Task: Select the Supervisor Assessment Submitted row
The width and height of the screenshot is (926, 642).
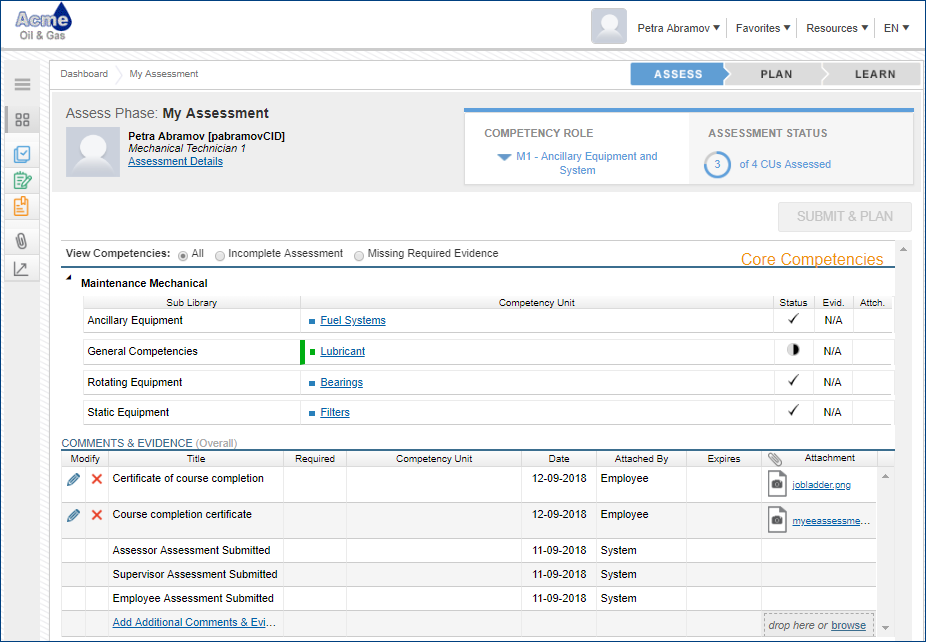Action: (469, 575)
